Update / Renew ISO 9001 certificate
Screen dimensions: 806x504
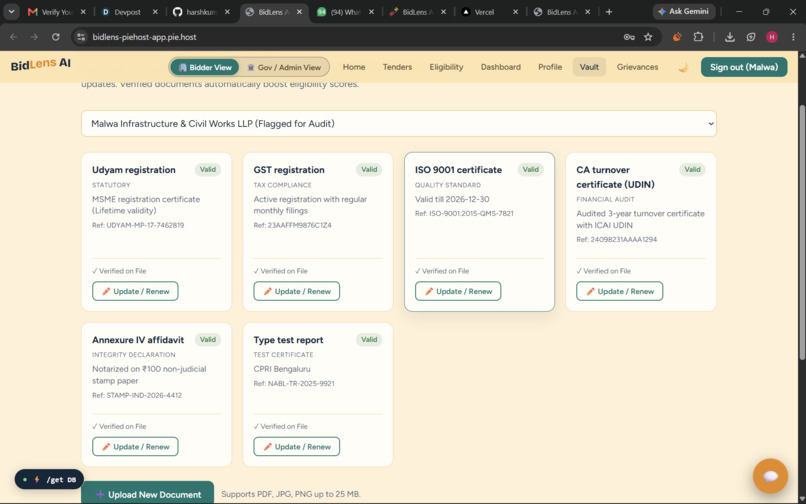tap(458, 291)
